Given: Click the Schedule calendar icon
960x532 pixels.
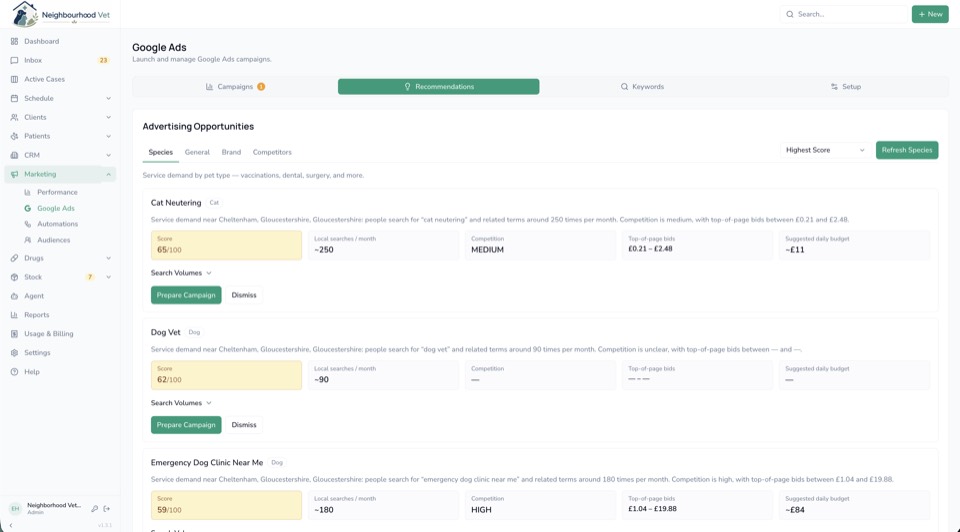Looking at the screenshot, I should click(x=14, y=98).
